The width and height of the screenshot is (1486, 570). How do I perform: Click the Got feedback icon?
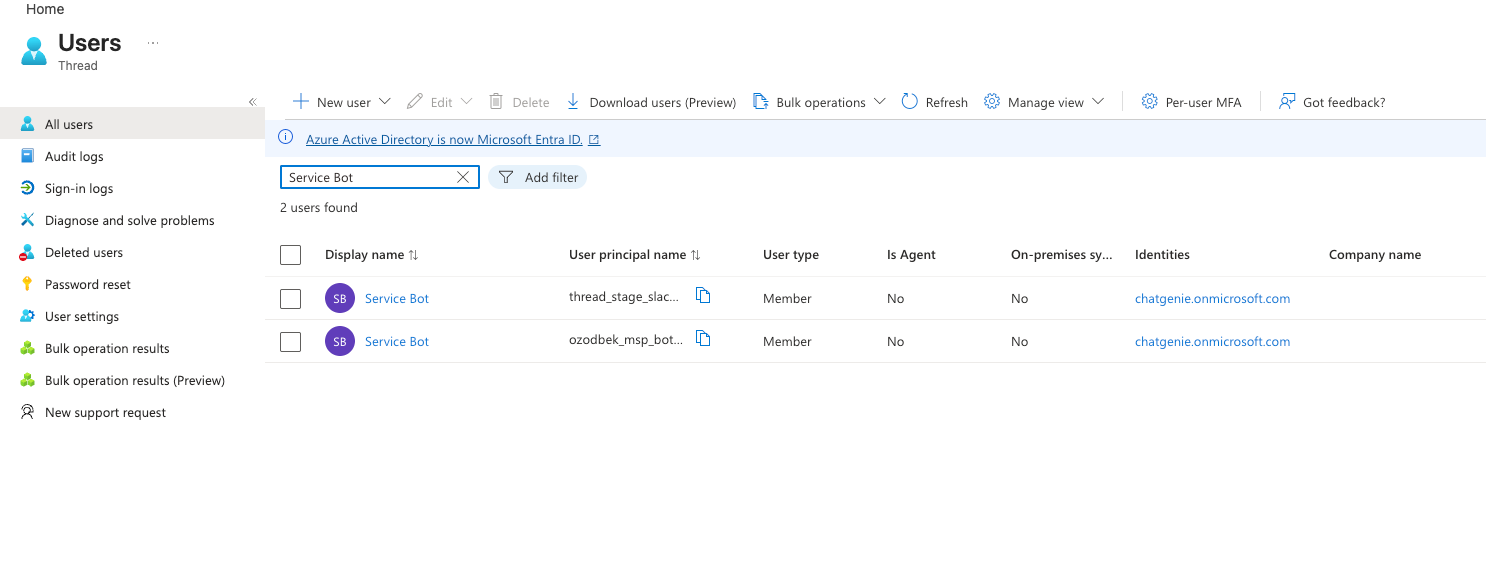(1287, 102)
